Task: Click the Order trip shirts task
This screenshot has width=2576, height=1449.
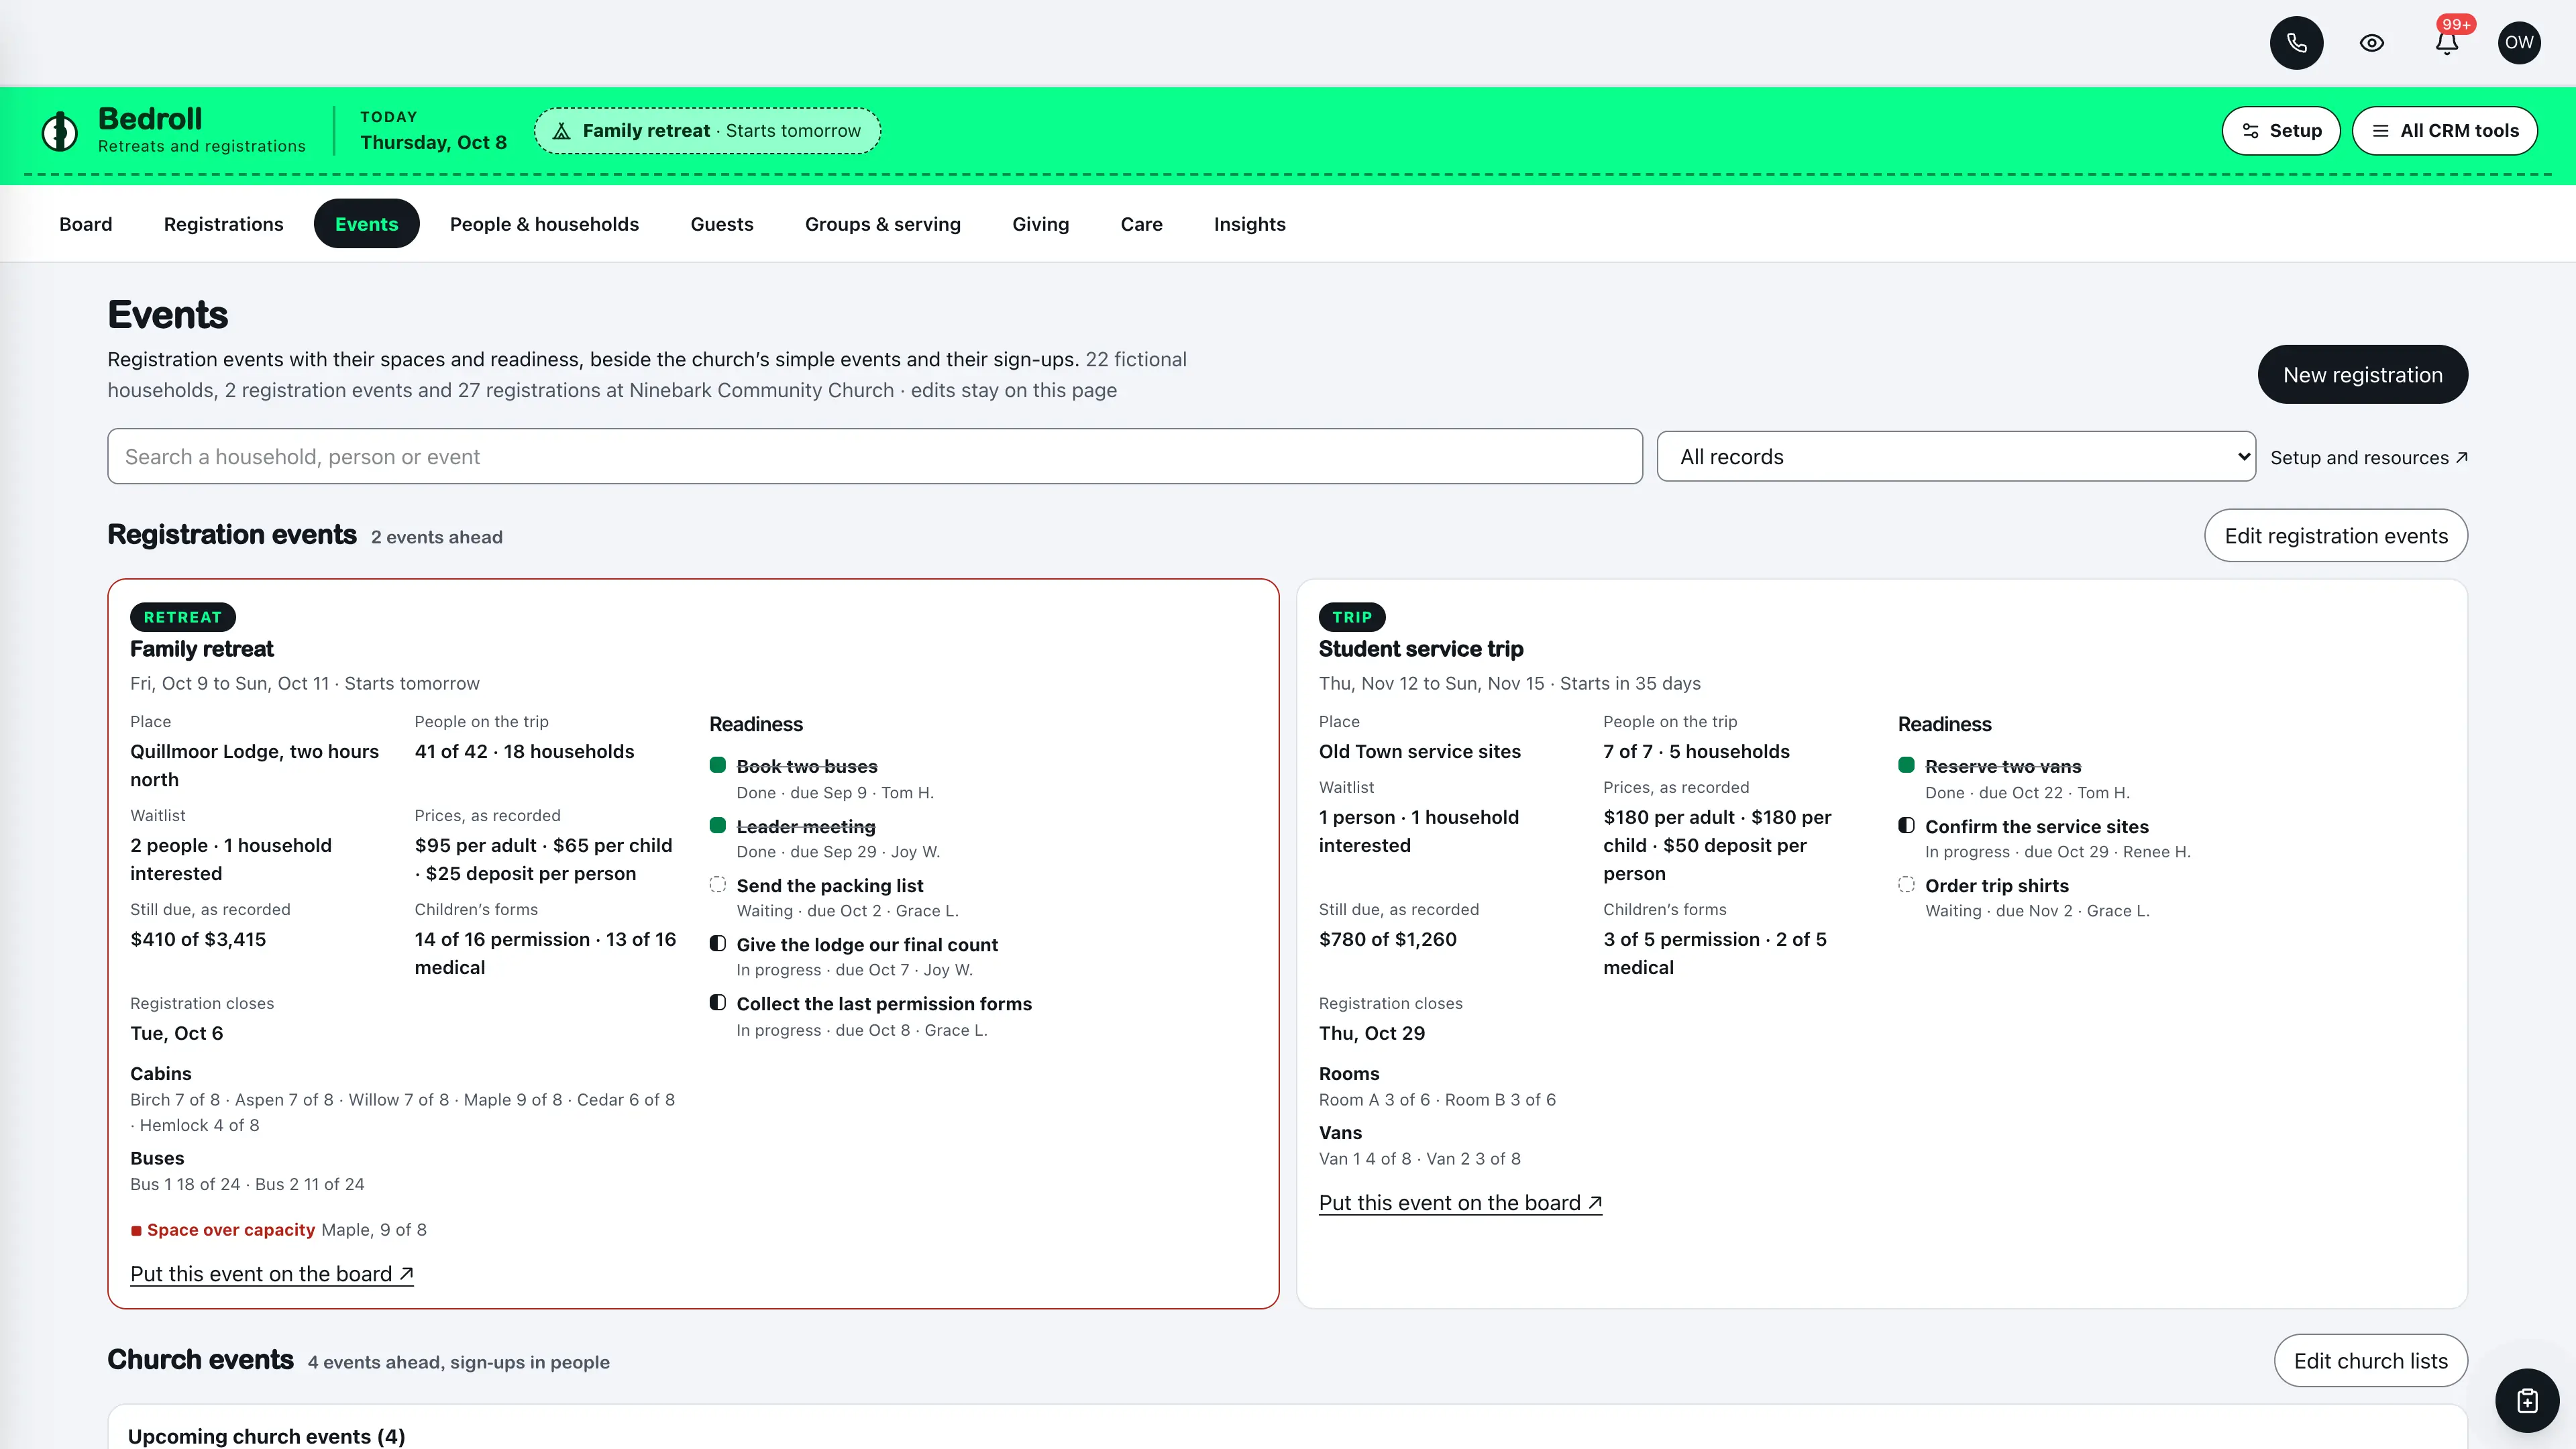Action: 1997,886
